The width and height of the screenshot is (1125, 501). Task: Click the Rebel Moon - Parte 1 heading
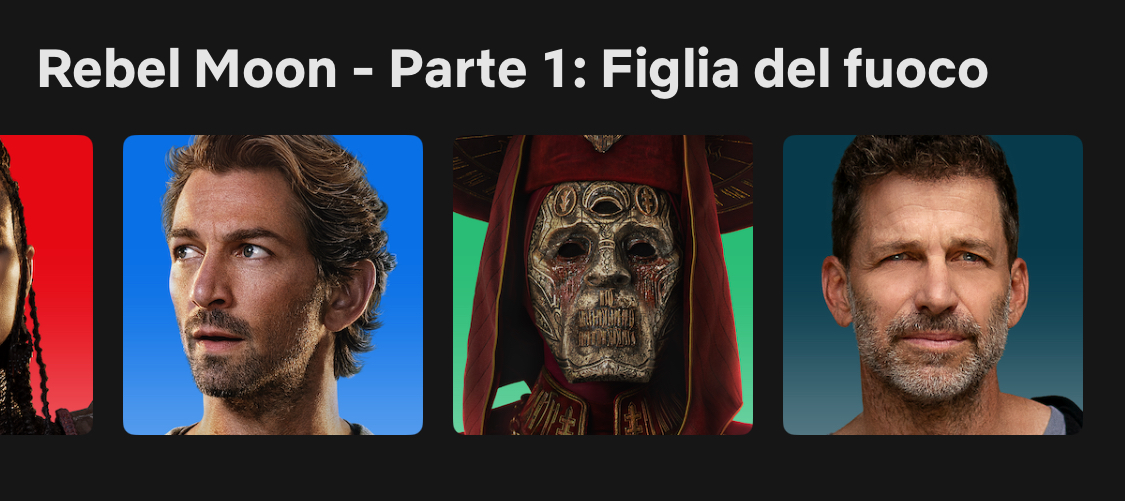[512, 70]
